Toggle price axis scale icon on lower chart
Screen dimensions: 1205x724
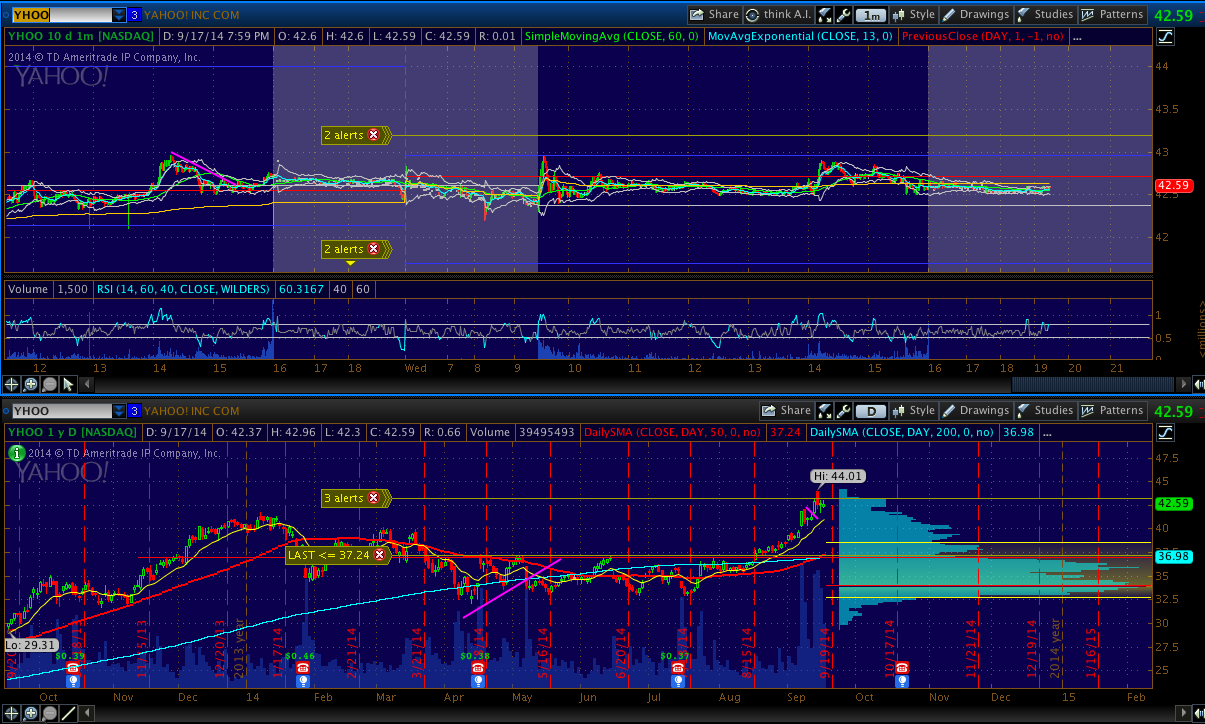[1165, 433]
